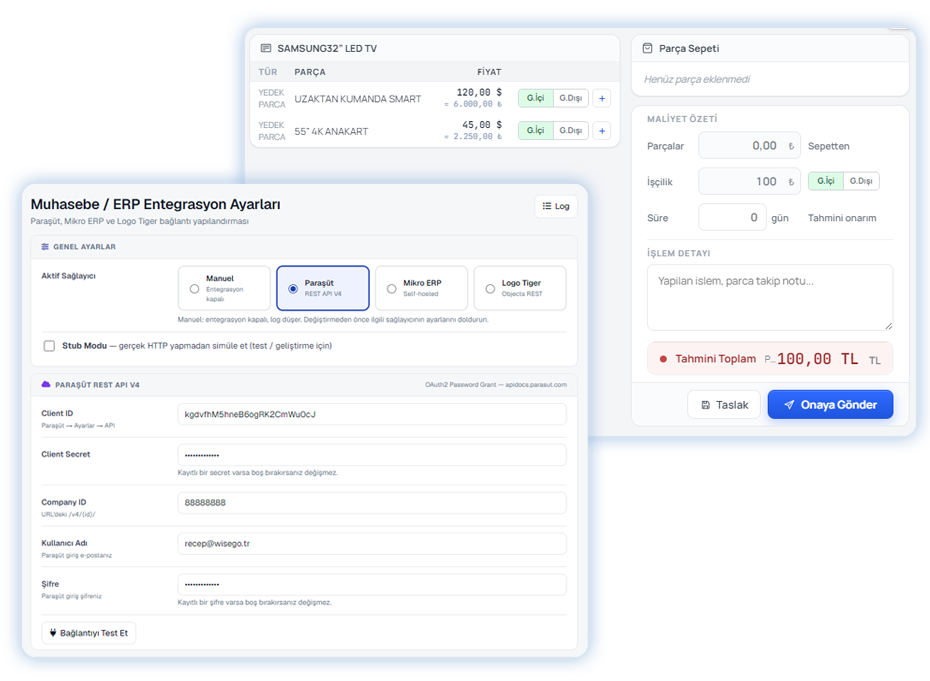Viewport: 930px width, 681px height.
Task: Set G.Dışı for UZAKTAN KUMANDA SMART
Action: (x=571, y=98)
